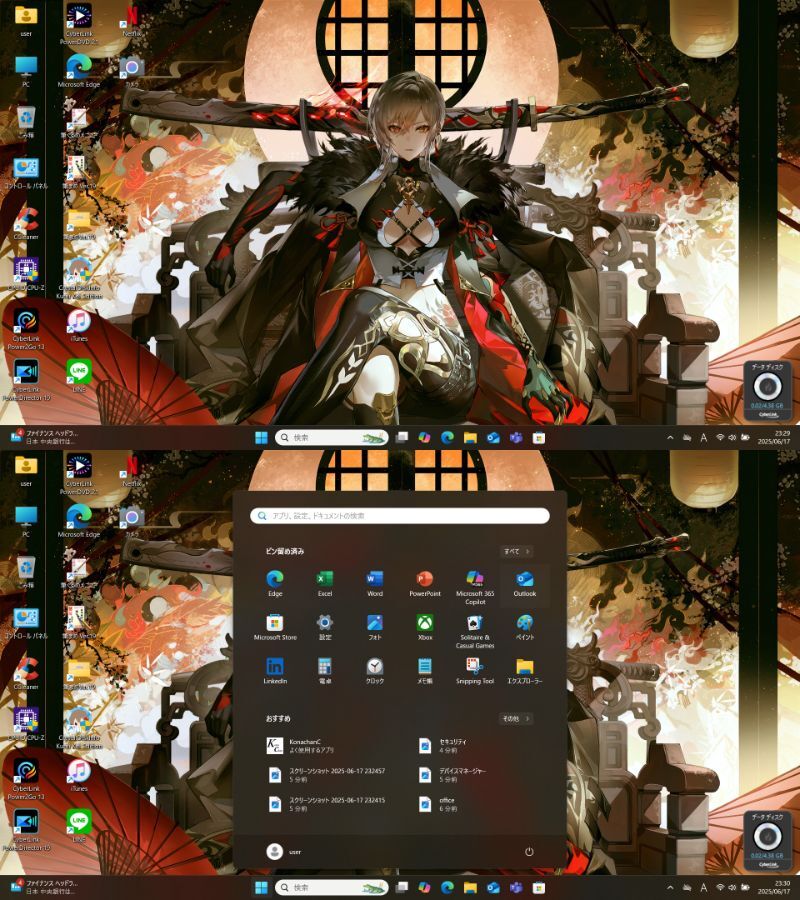Select iTunes desktop icon in lower screenshot
The height and width of the screenshot is (900, 800).
click(79, 775)
